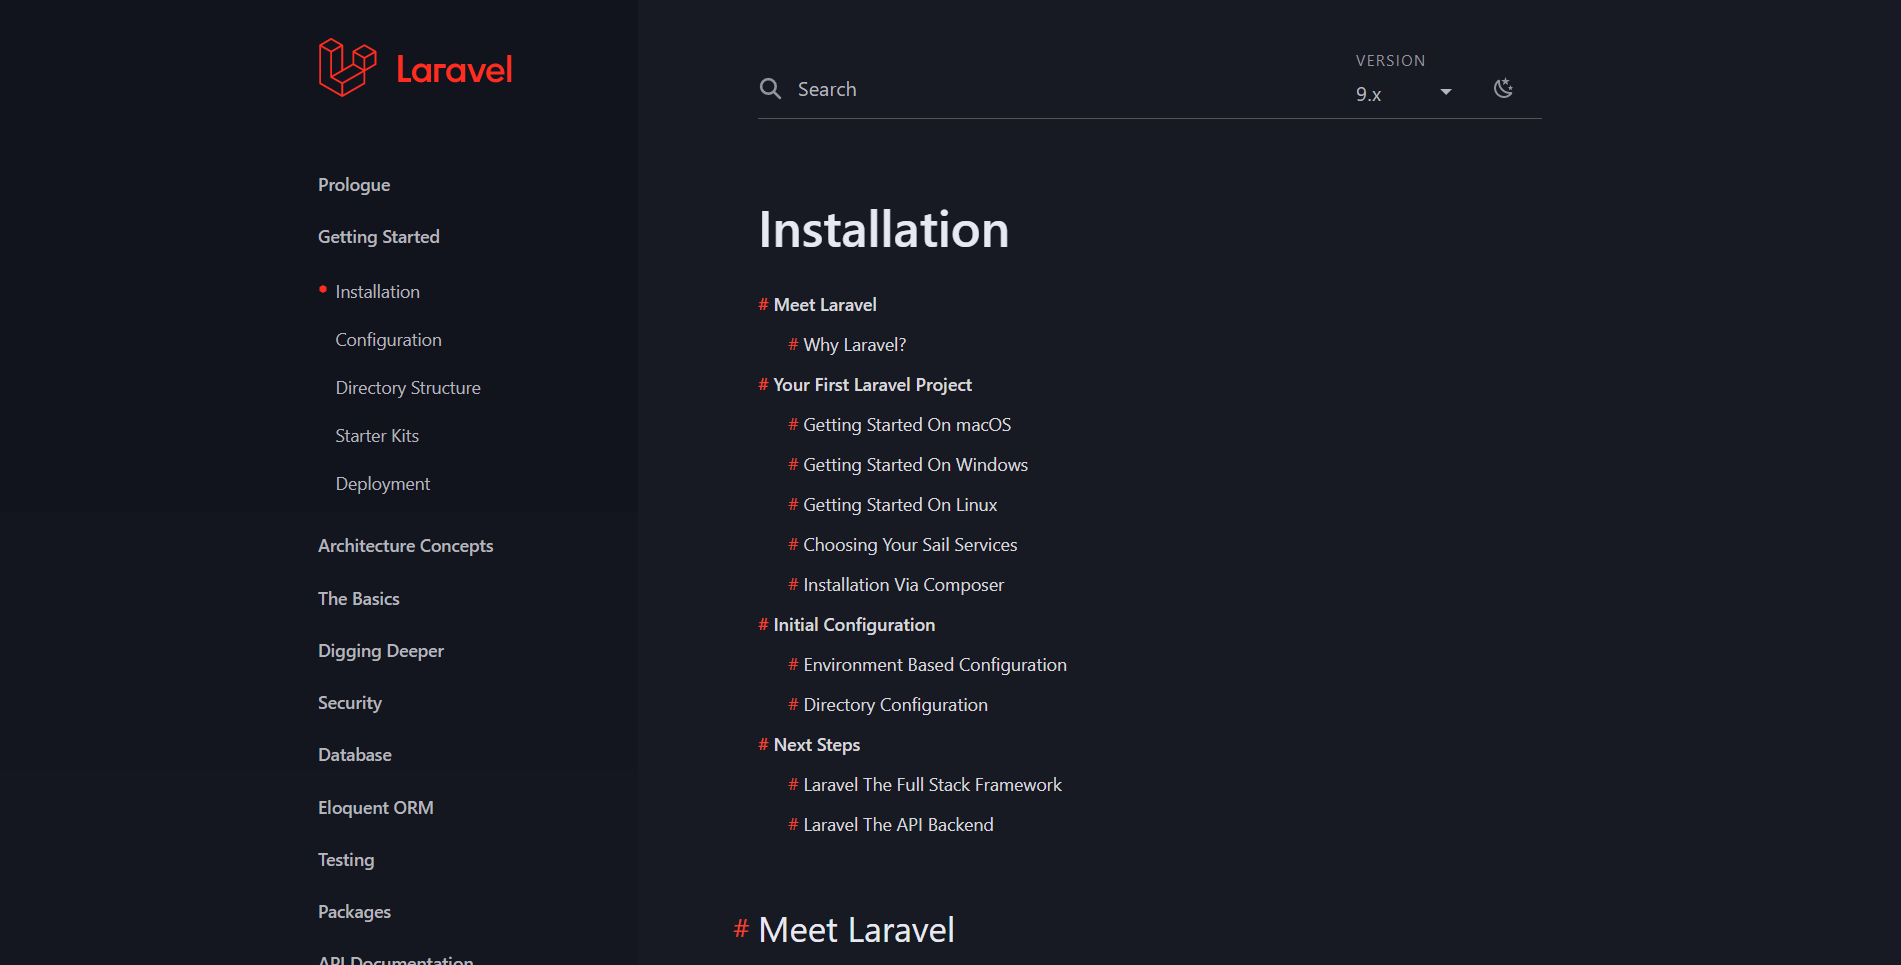Expand Architecture Concepts section
Viewport: 1901px width, 965px height.
(x=406, y=546)
